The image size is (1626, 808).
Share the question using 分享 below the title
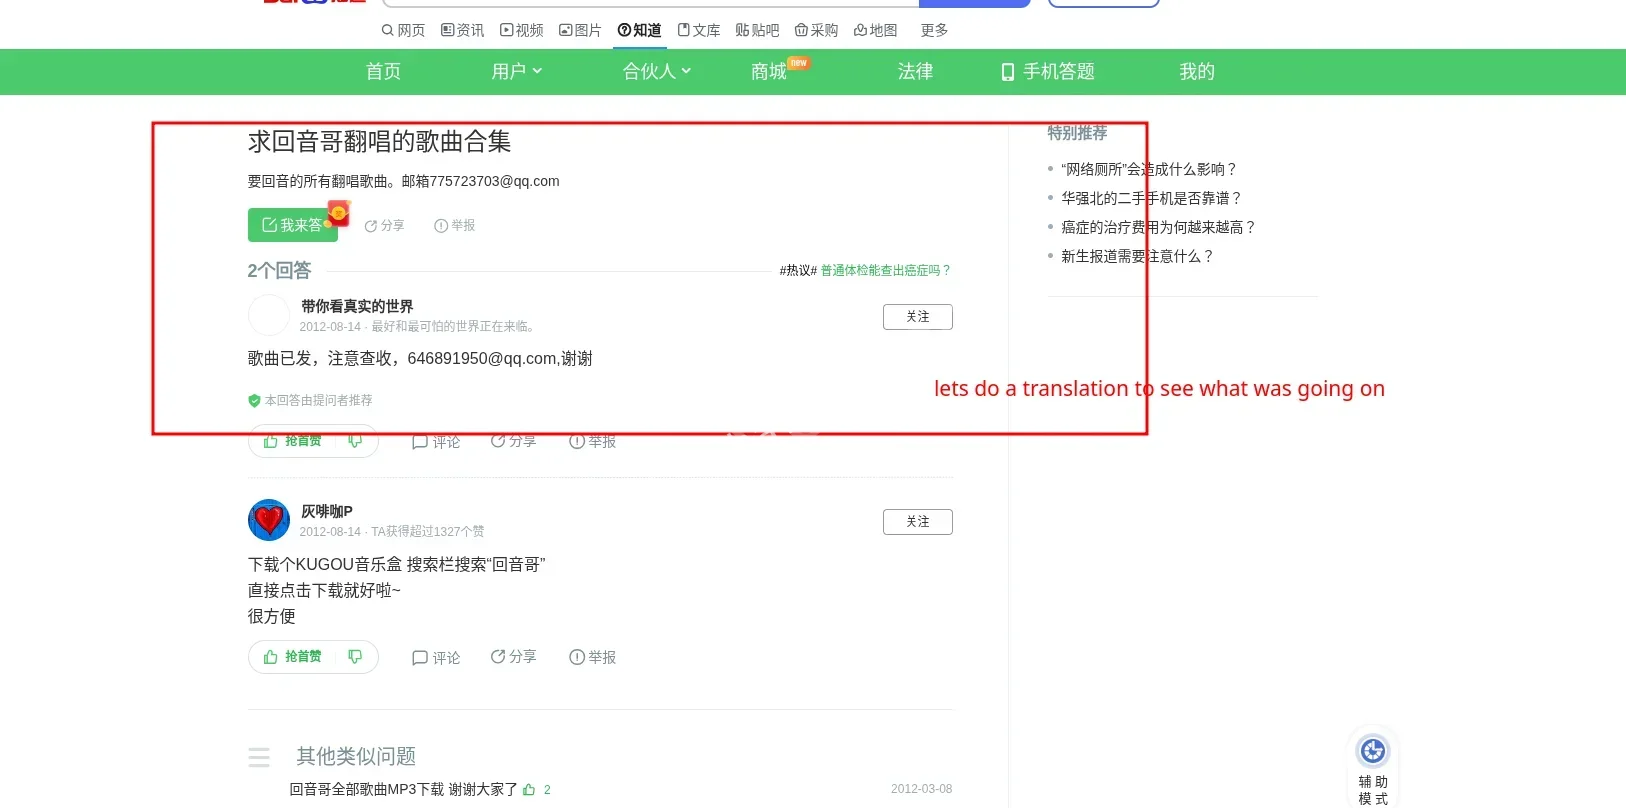[384, 226]
